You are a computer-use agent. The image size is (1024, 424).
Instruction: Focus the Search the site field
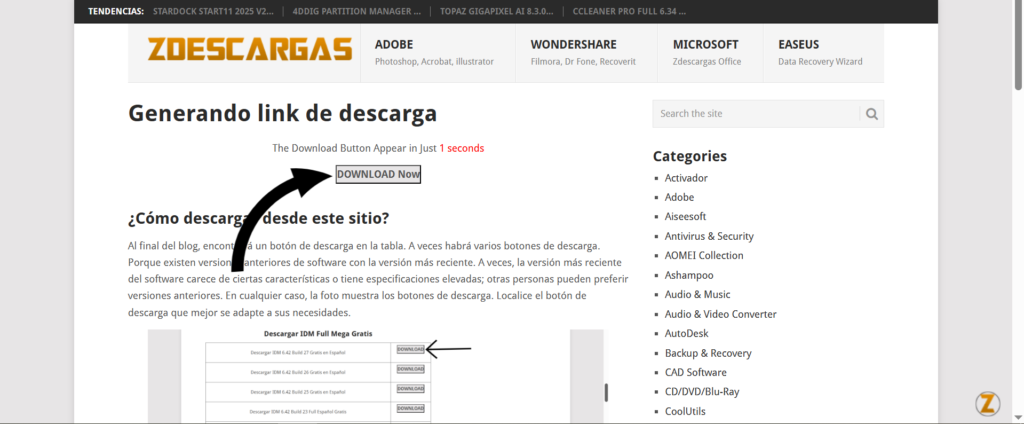click(756, 114)
